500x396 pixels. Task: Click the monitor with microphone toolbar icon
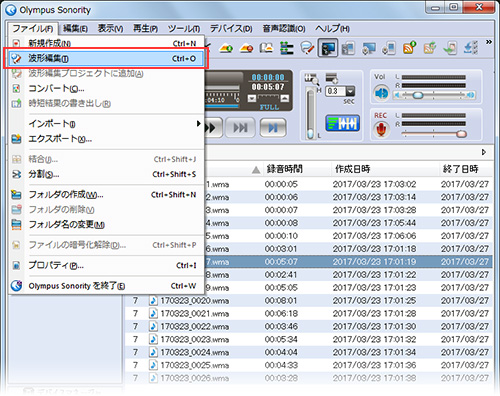click(x=369, y=48)
